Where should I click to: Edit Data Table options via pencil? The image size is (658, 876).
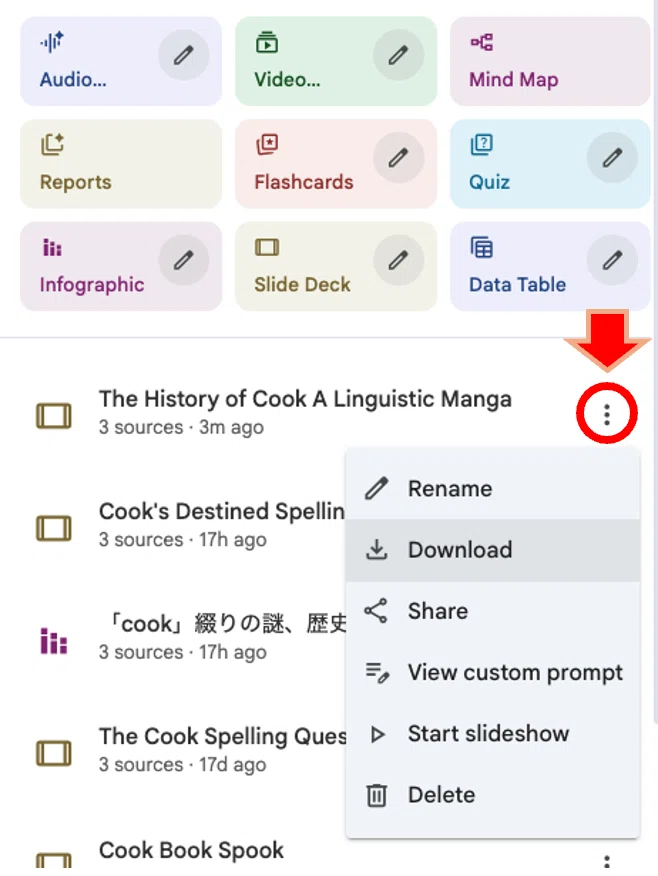[x=612, y=260]
